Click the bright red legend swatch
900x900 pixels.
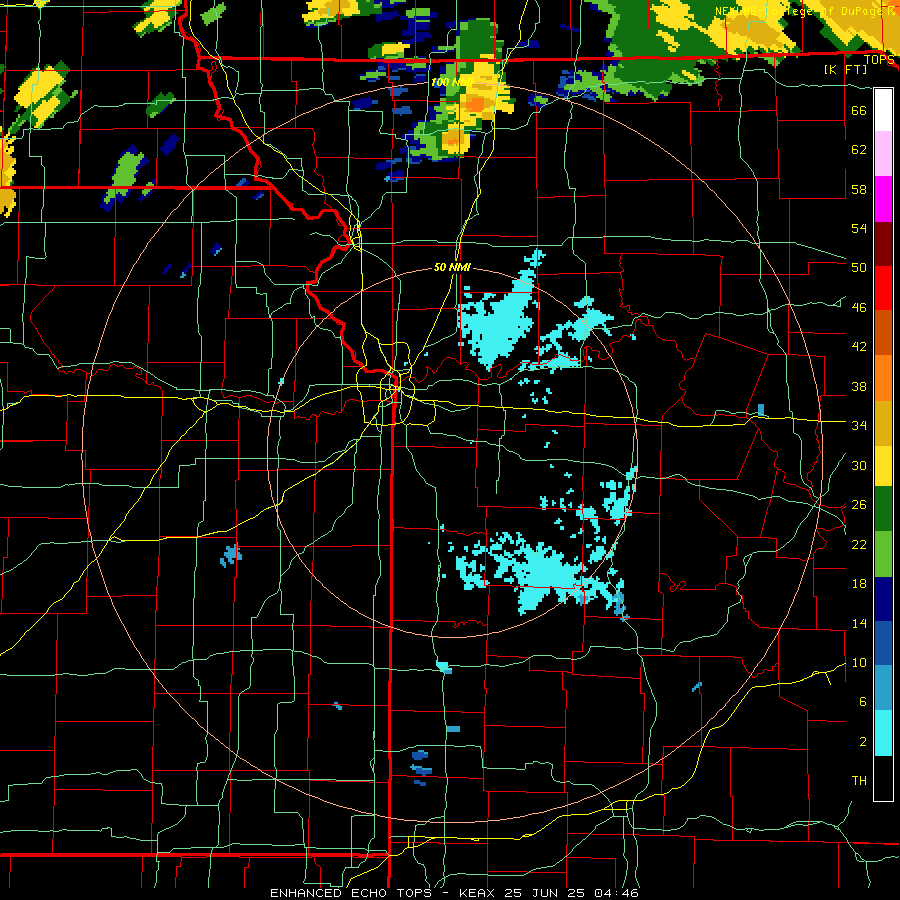883,288
